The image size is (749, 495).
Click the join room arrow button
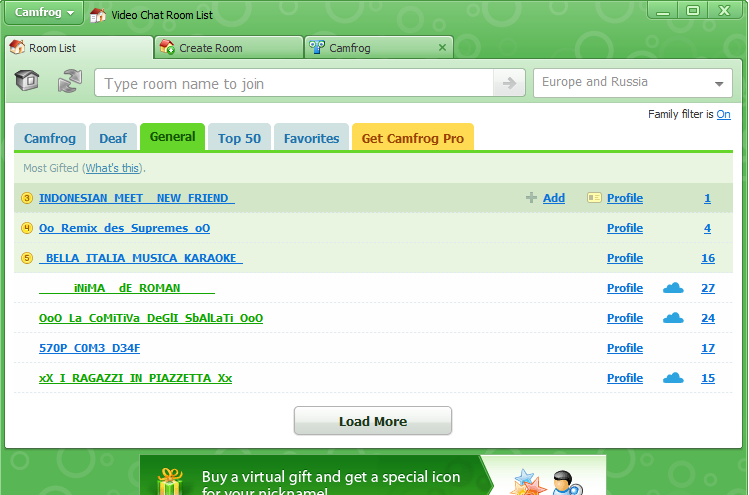[x=509, y=83]
